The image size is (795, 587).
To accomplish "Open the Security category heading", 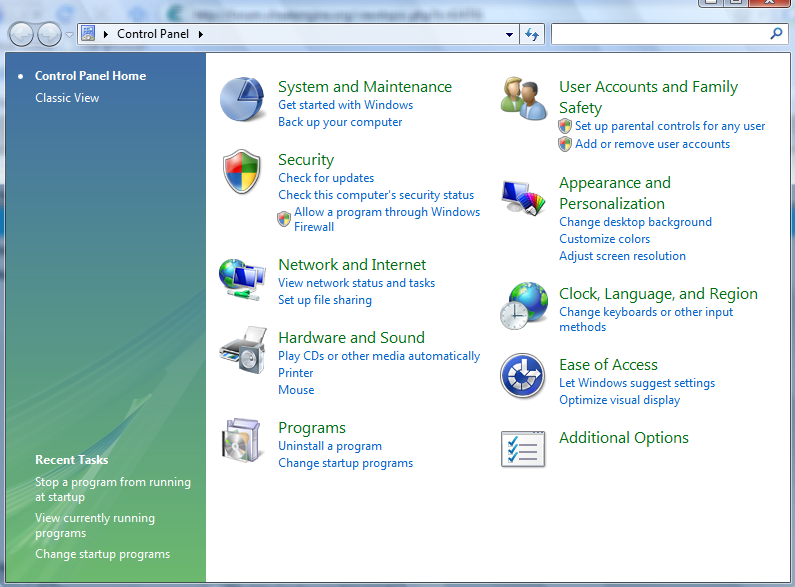I will click(x=306, y=160).
